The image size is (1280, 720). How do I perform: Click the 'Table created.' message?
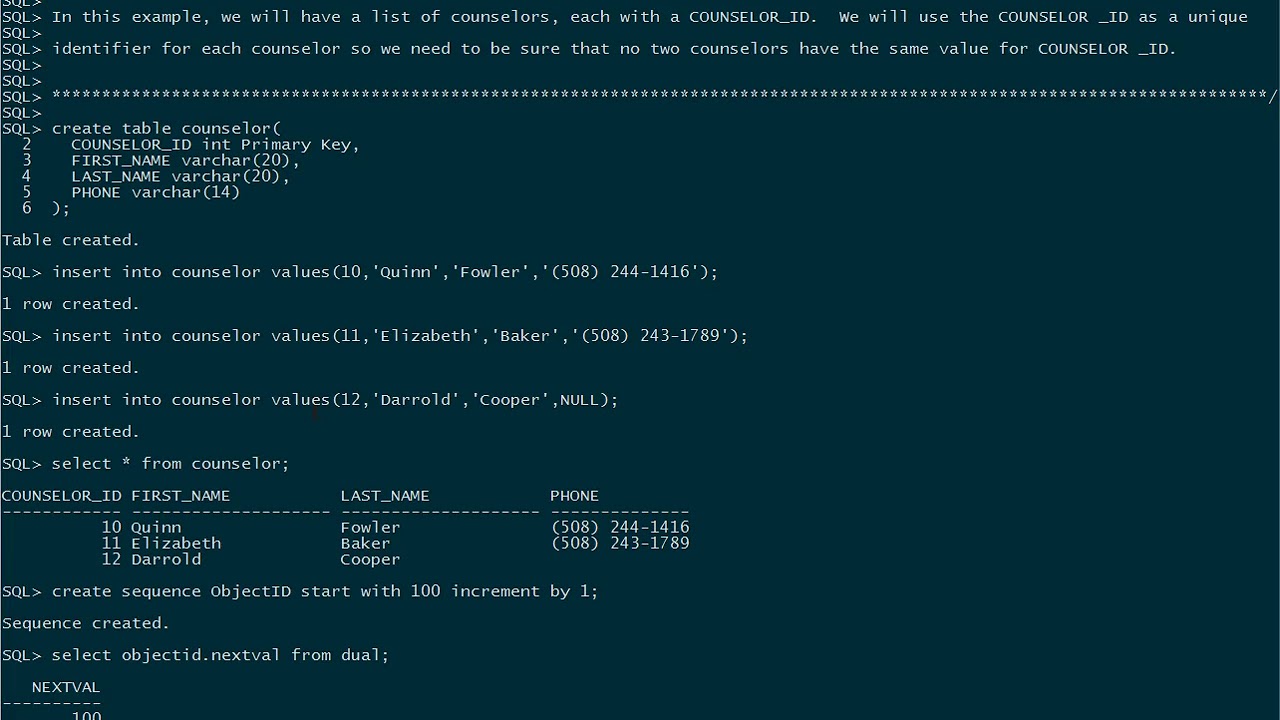[71, 240]
